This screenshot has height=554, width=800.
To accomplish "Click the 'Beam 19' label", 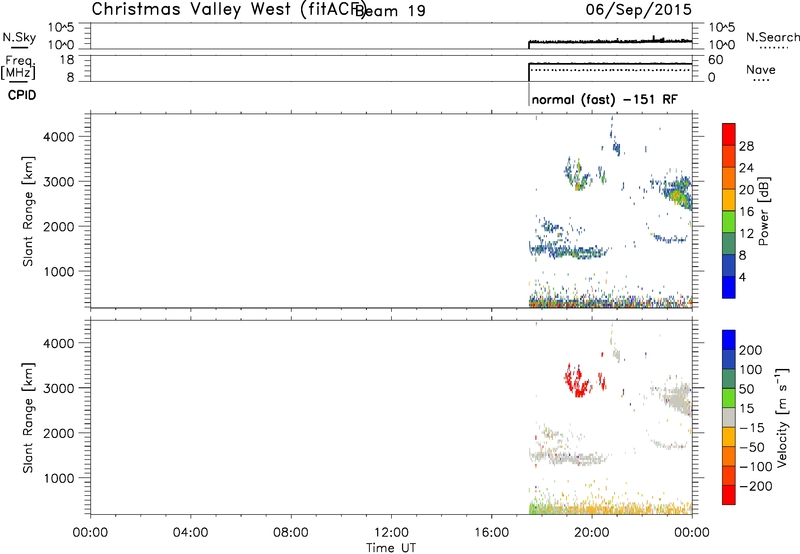I will [x=390, y=11].
